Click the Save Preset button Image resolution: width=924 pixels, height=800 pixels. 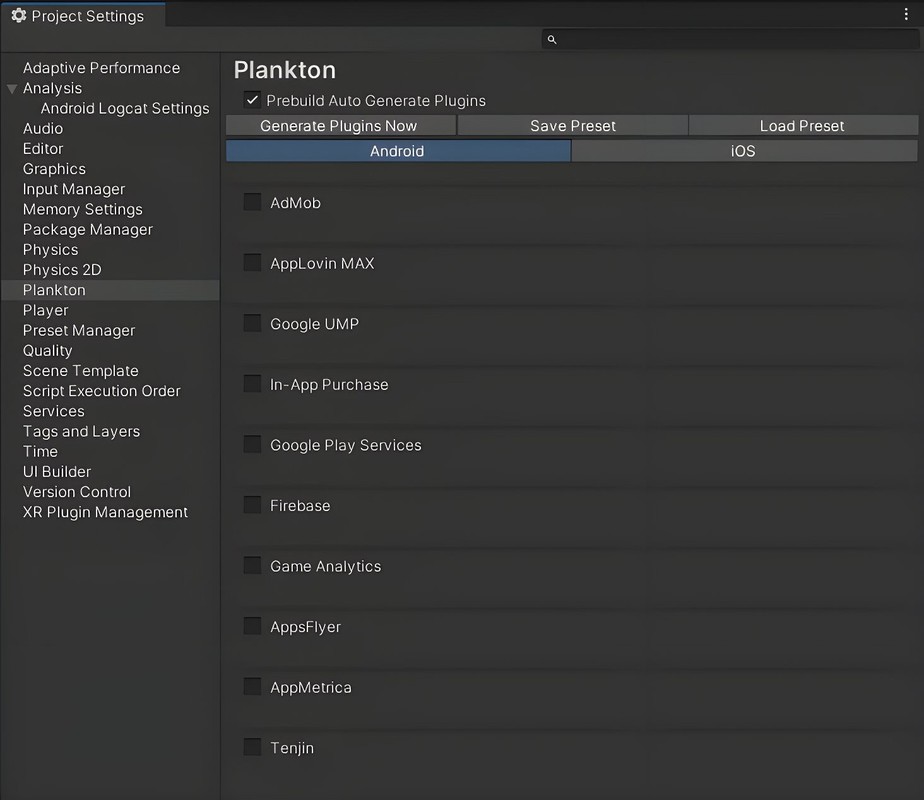572,125
